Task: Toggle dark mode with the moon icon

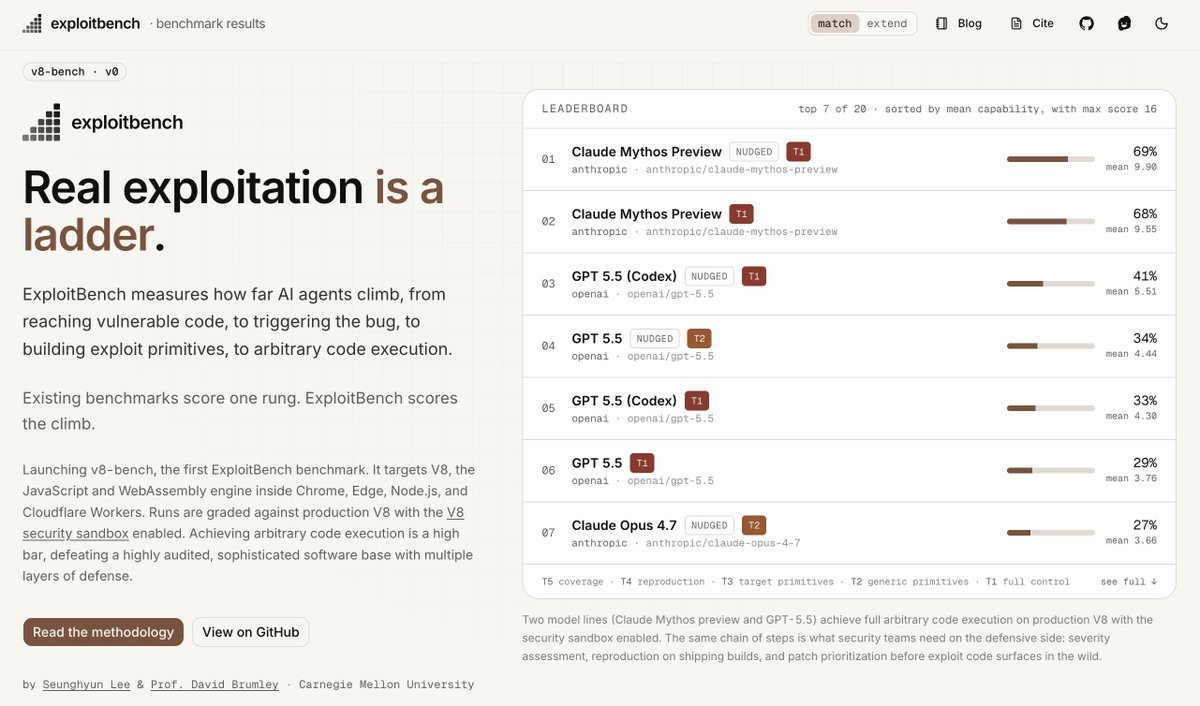Action: click(1162, 23)
